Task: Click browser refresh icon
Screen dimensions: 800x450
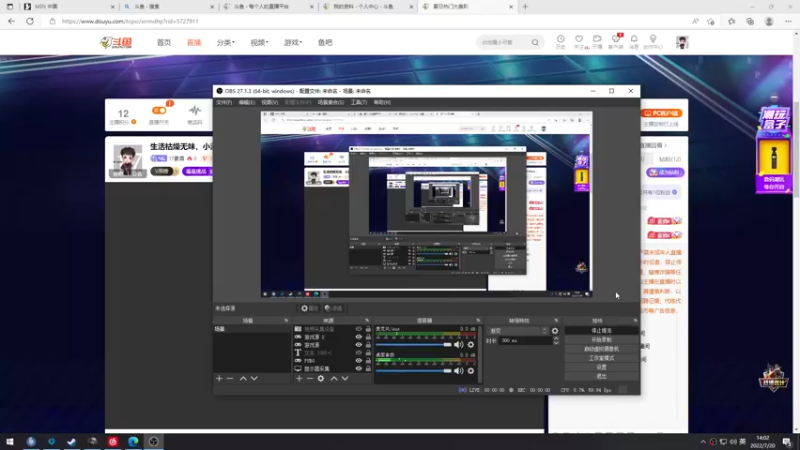Action: pos(30,21)
